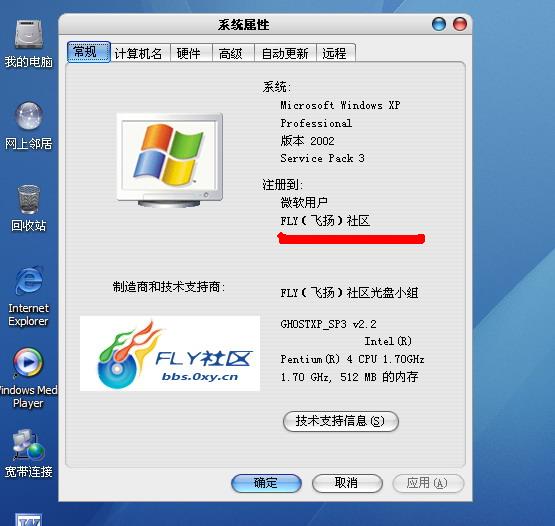Select the 网上邻居 network icon
This screenshot has height=526, width=555.
click(x=28, y=125)
